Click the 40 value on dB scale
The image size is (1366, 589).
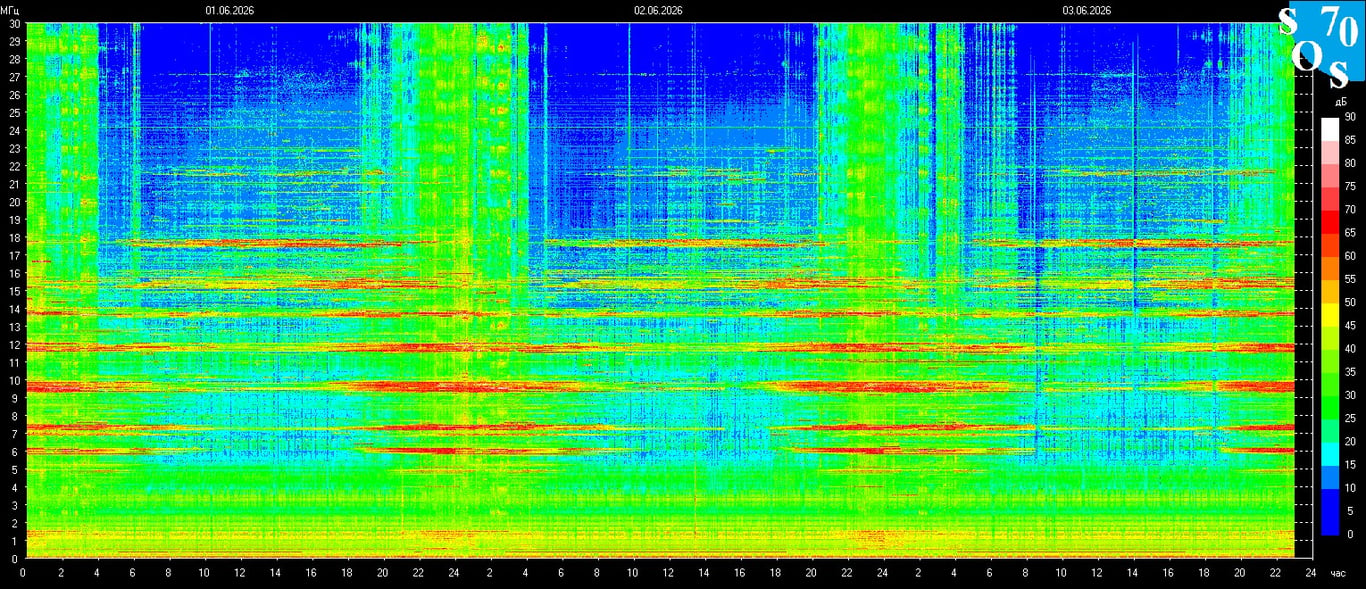1349,349
